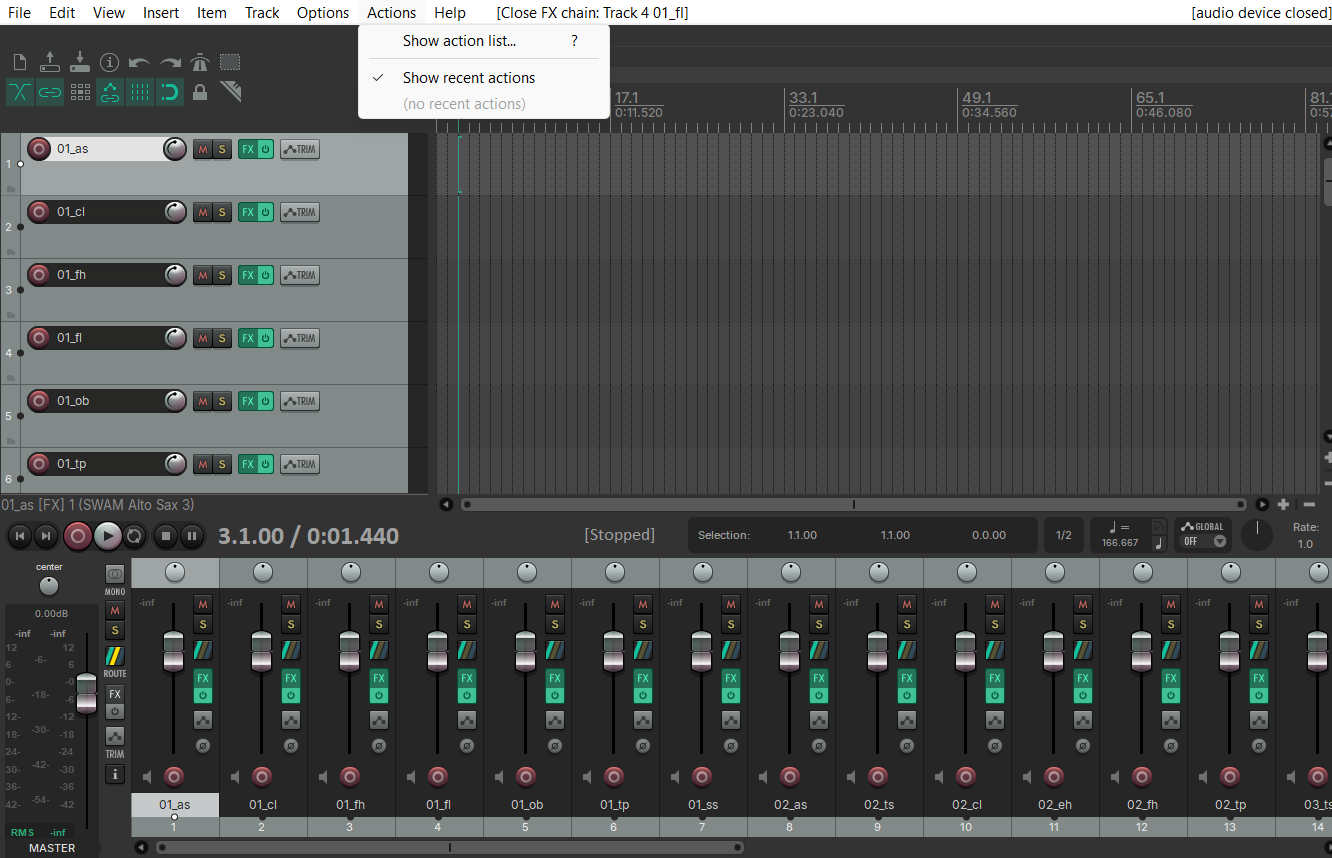Toggle the metronome icon
Viewport: 1332px width, 858px height.
(x=200, y=62)
